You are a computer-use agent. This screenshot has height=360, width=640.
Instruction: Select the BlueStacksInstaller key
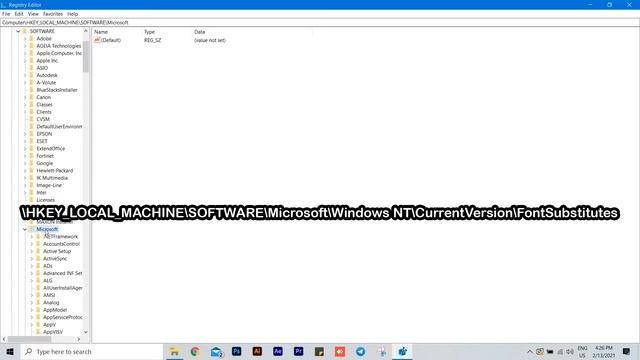tap(57, 90)
